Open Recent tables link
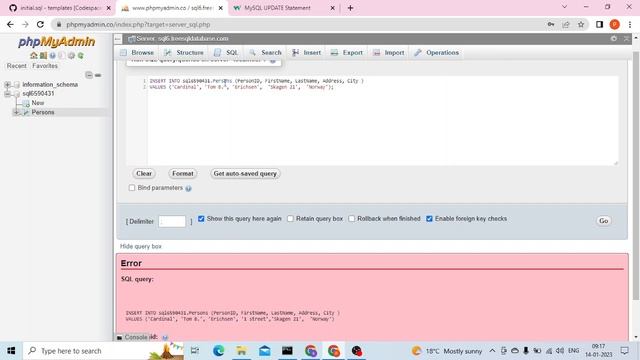640x360 pixels. [17, 66]
